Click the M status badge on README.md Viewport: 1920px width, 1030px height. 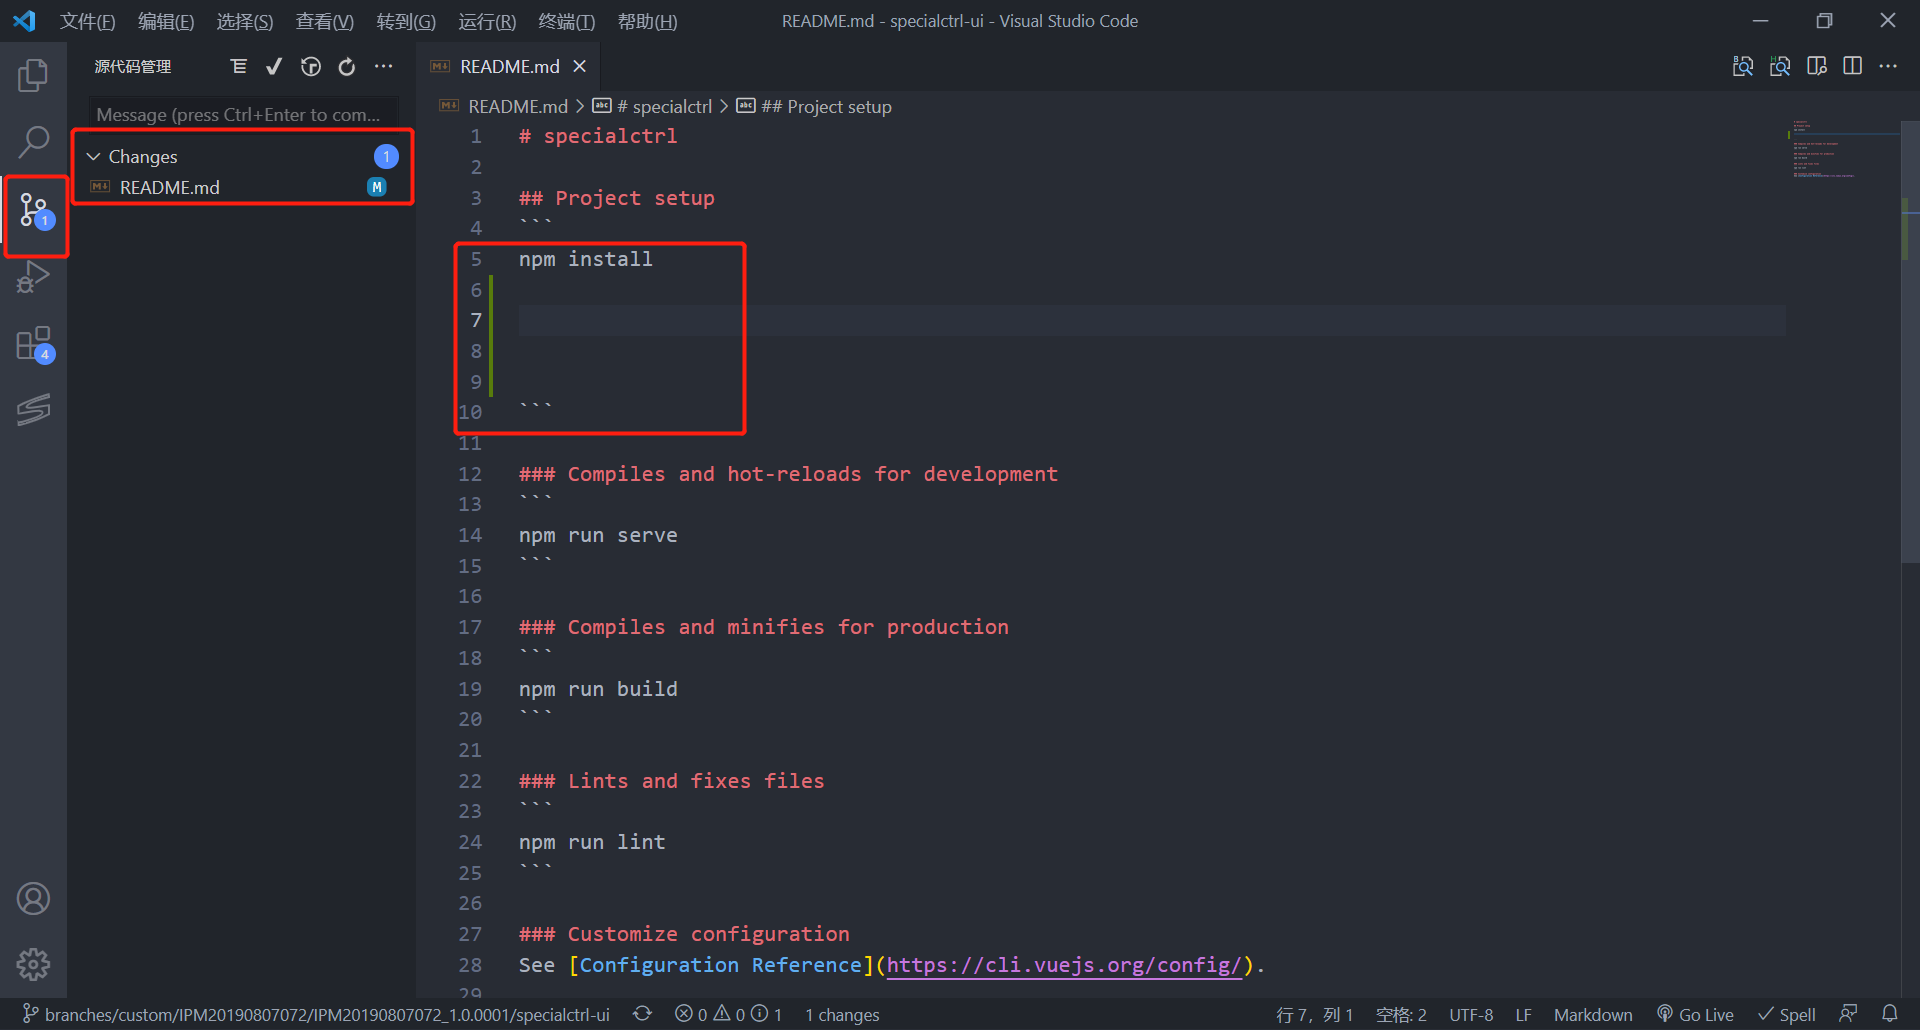coord(377,187)
